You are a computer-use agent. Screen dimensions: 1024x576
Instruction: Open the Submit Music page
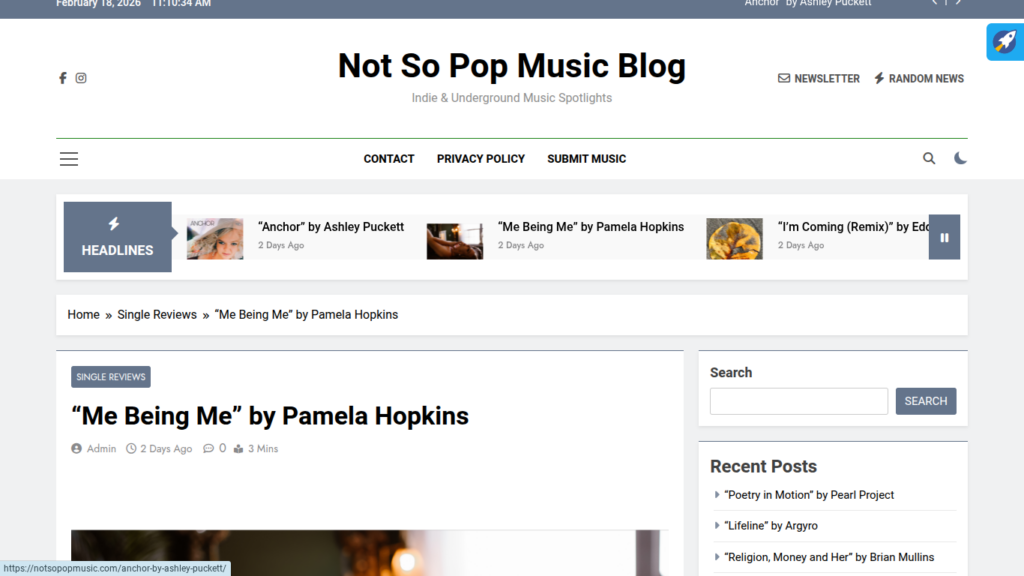[586, 159]
